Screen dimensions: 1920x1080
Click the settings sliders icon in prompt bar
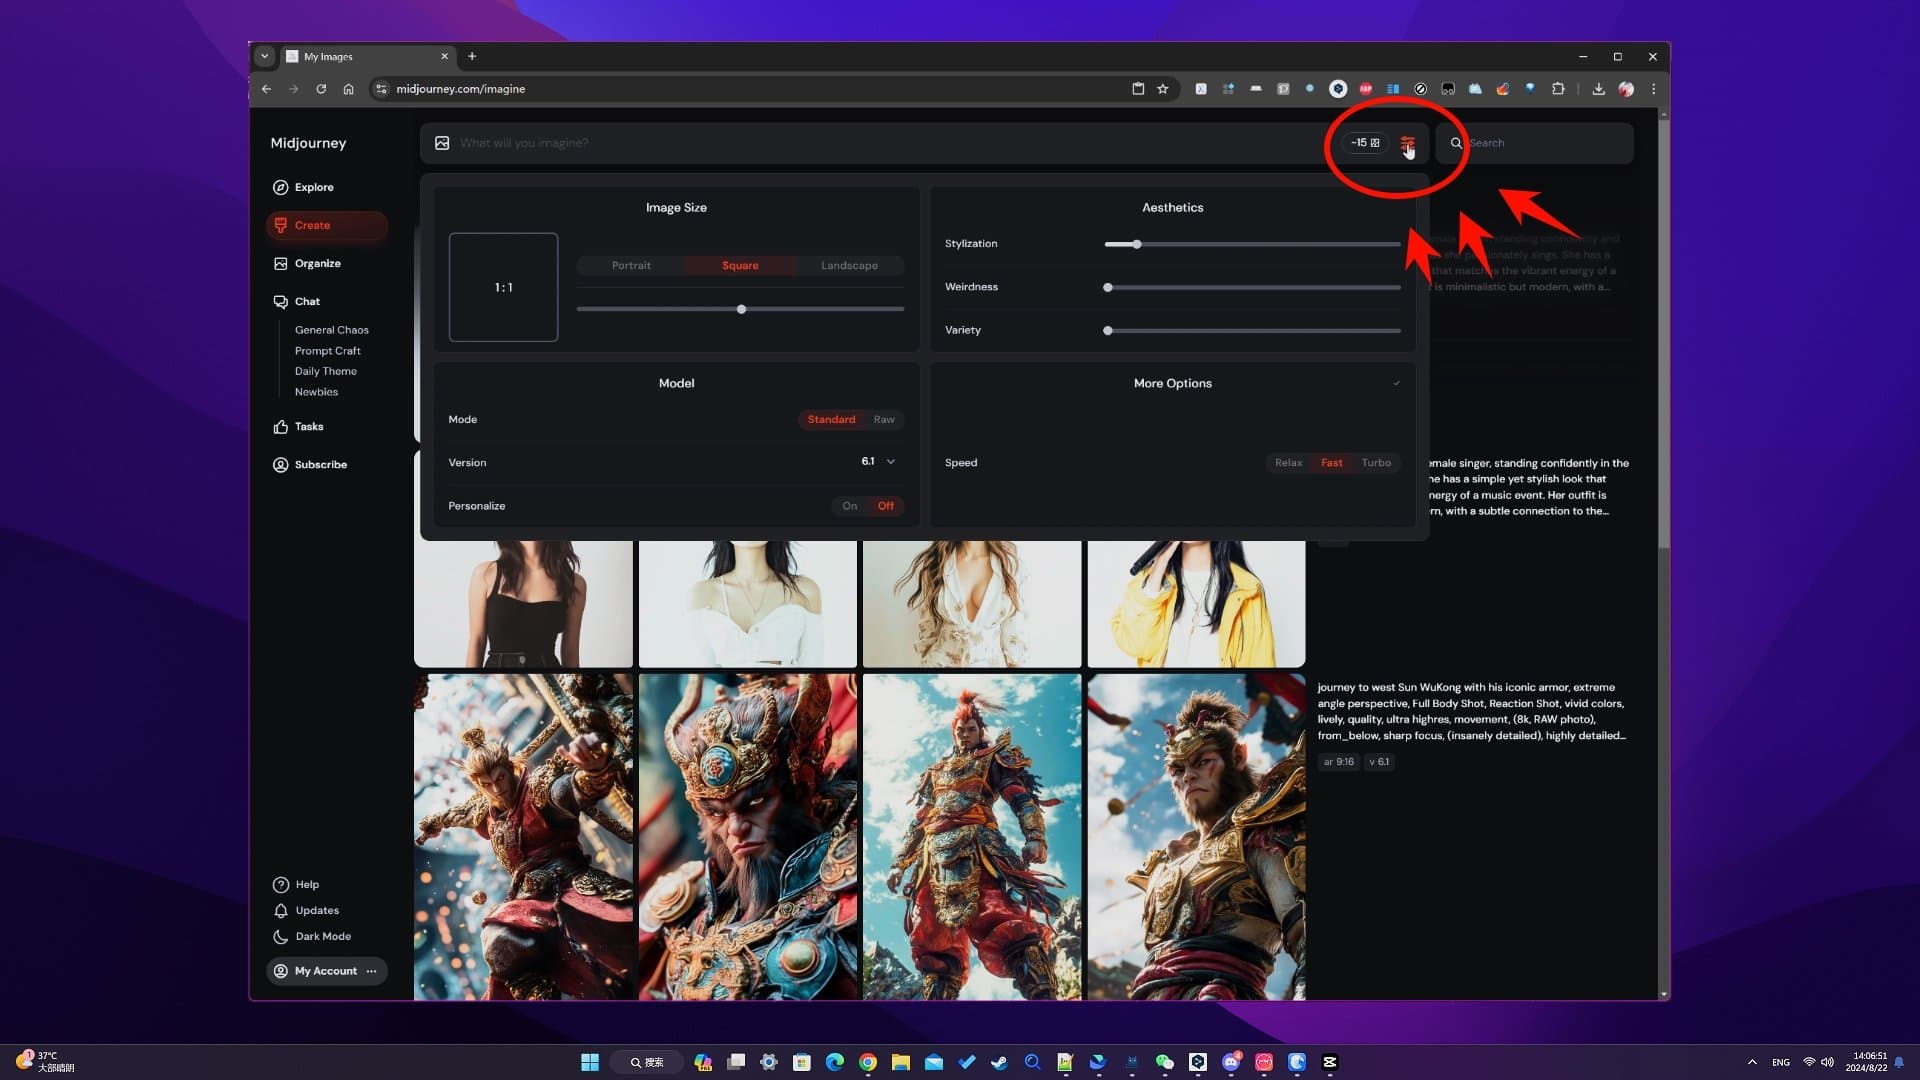point(1407,143)
